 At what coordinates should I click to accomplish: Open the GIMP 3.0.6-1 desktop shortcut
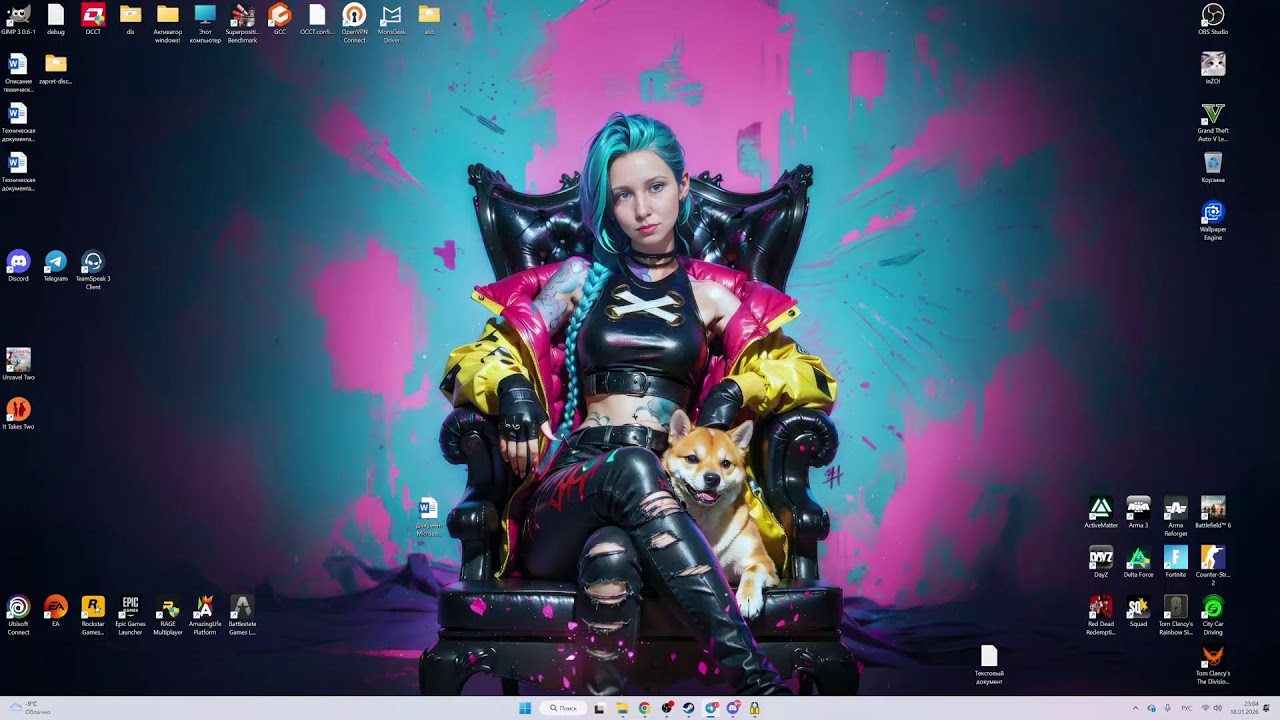pyautogui.click(x=18, y=20)
